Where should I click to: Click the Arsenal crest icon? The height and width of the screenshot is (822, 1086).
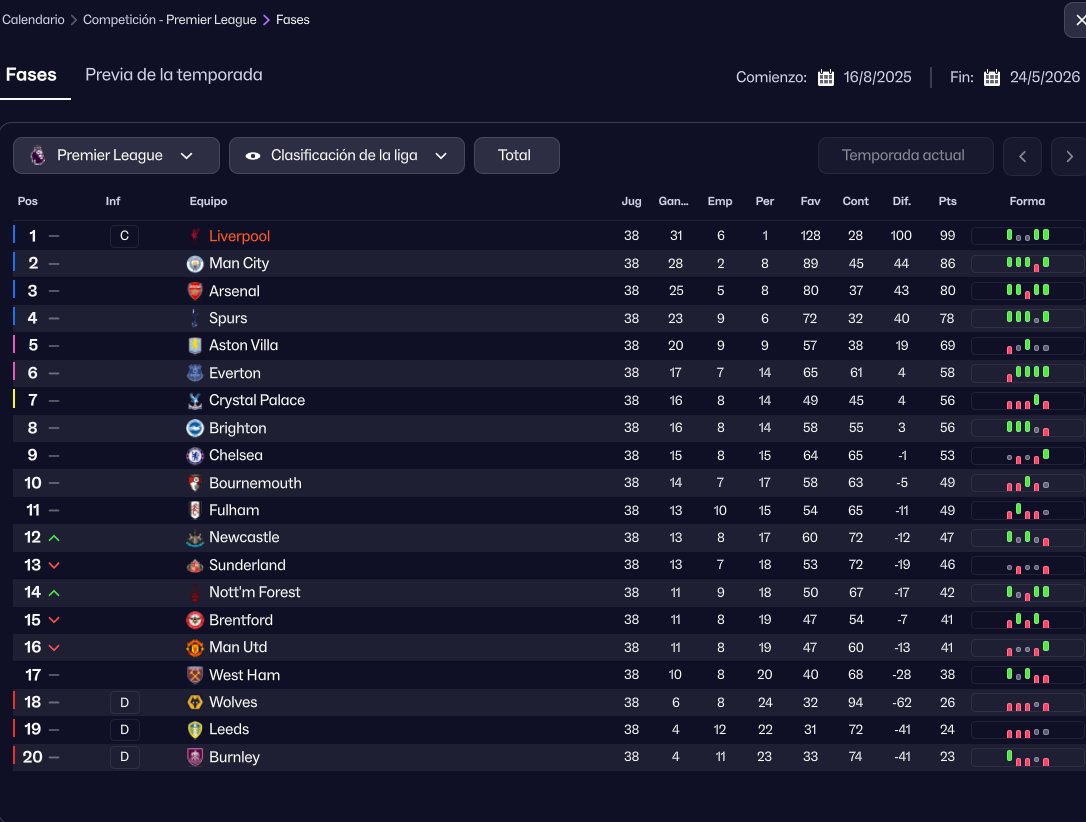(x=195, y=291)
